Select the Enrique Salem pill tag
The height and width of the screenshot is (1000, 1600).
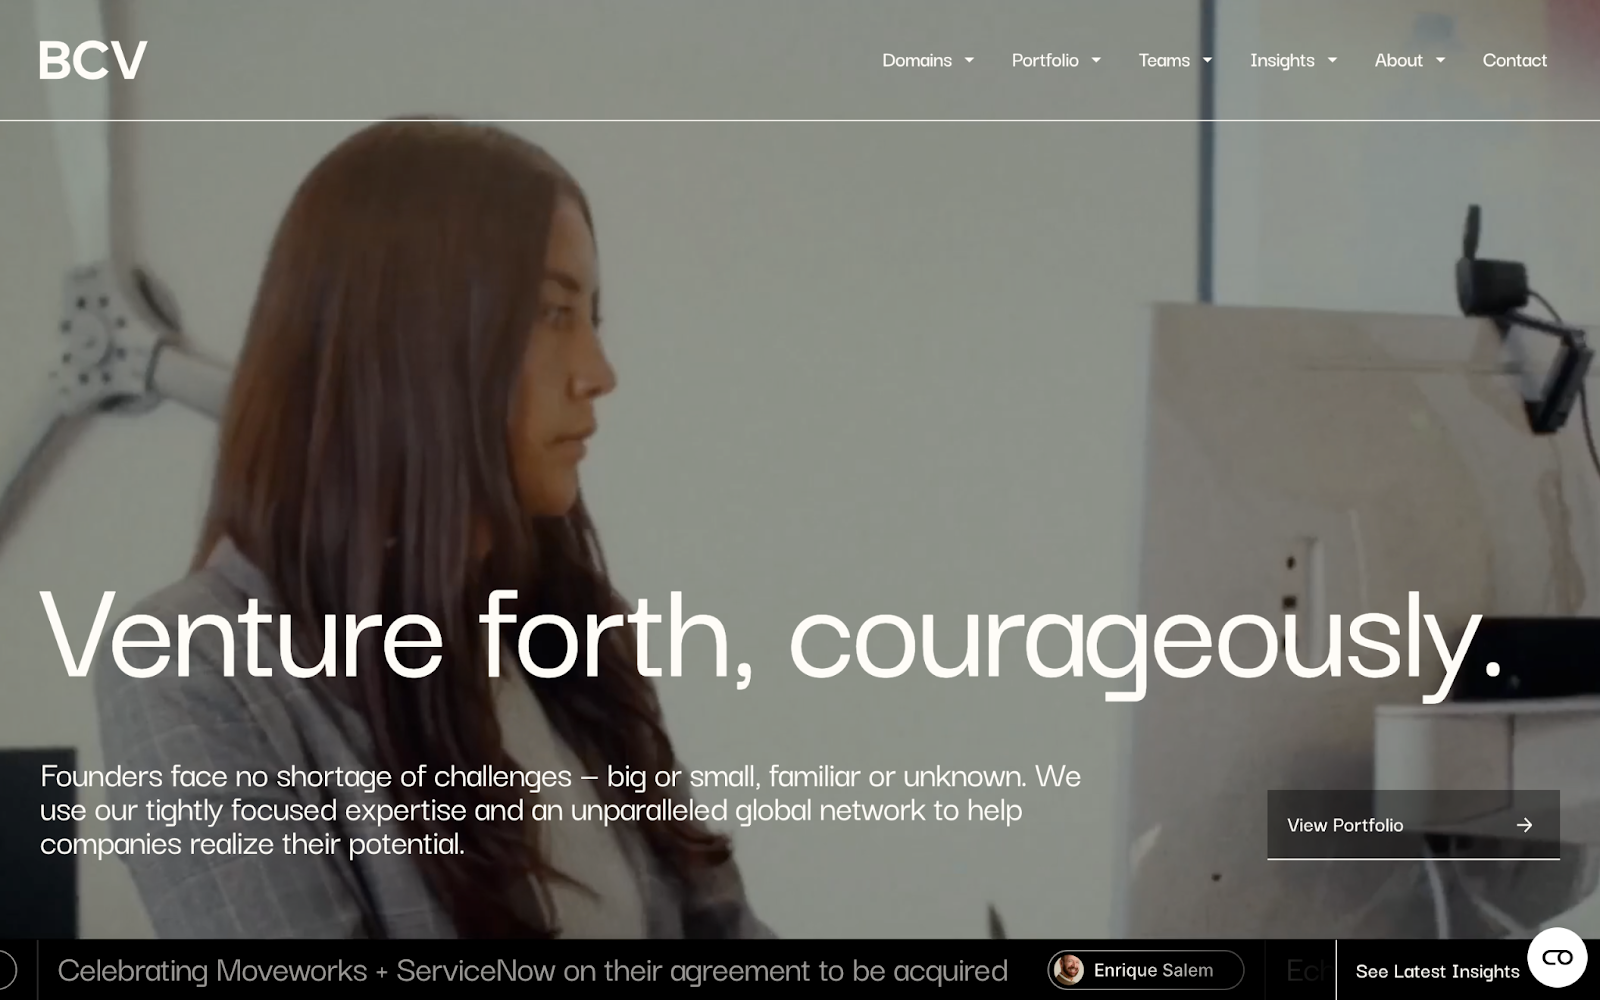coord(1146,970)
